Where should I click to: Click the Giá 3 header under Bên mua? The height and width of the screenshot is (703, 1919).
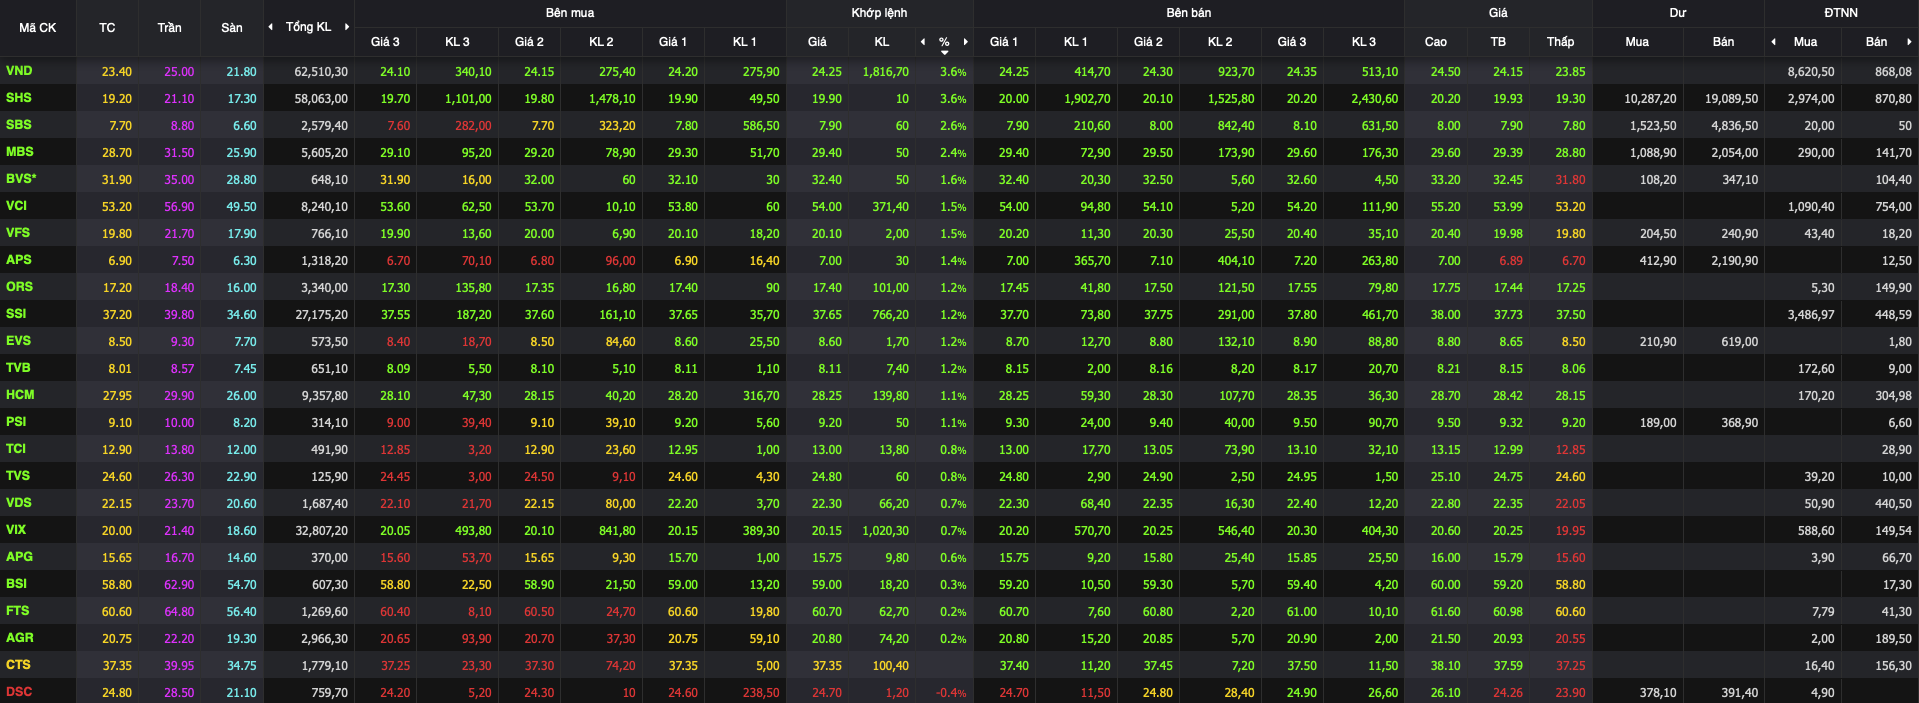tap(385, 42)
